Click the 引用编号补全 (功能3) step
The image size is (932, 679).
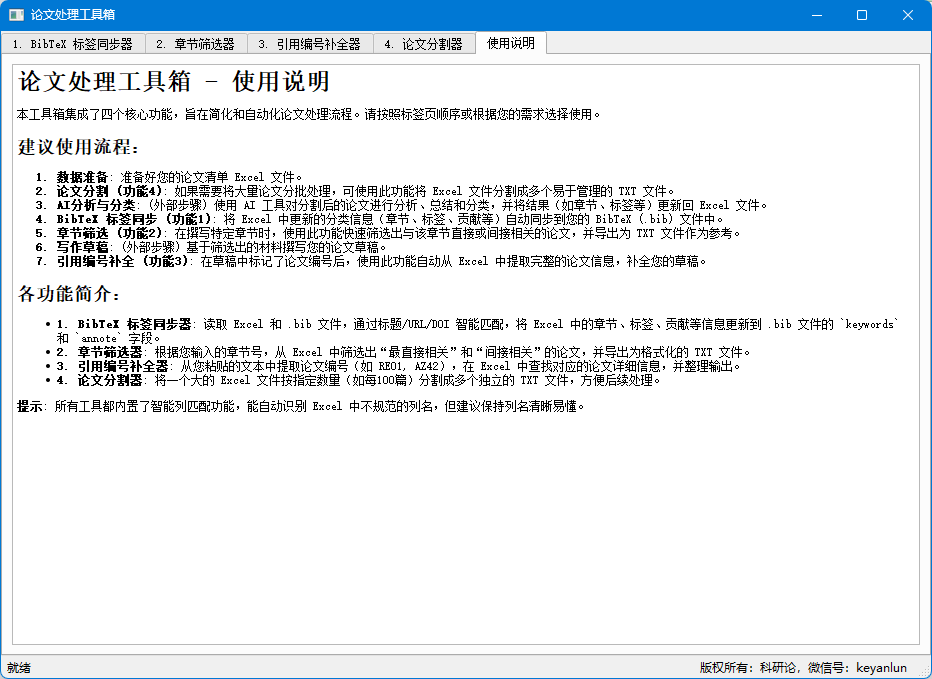tap(122, 261)
